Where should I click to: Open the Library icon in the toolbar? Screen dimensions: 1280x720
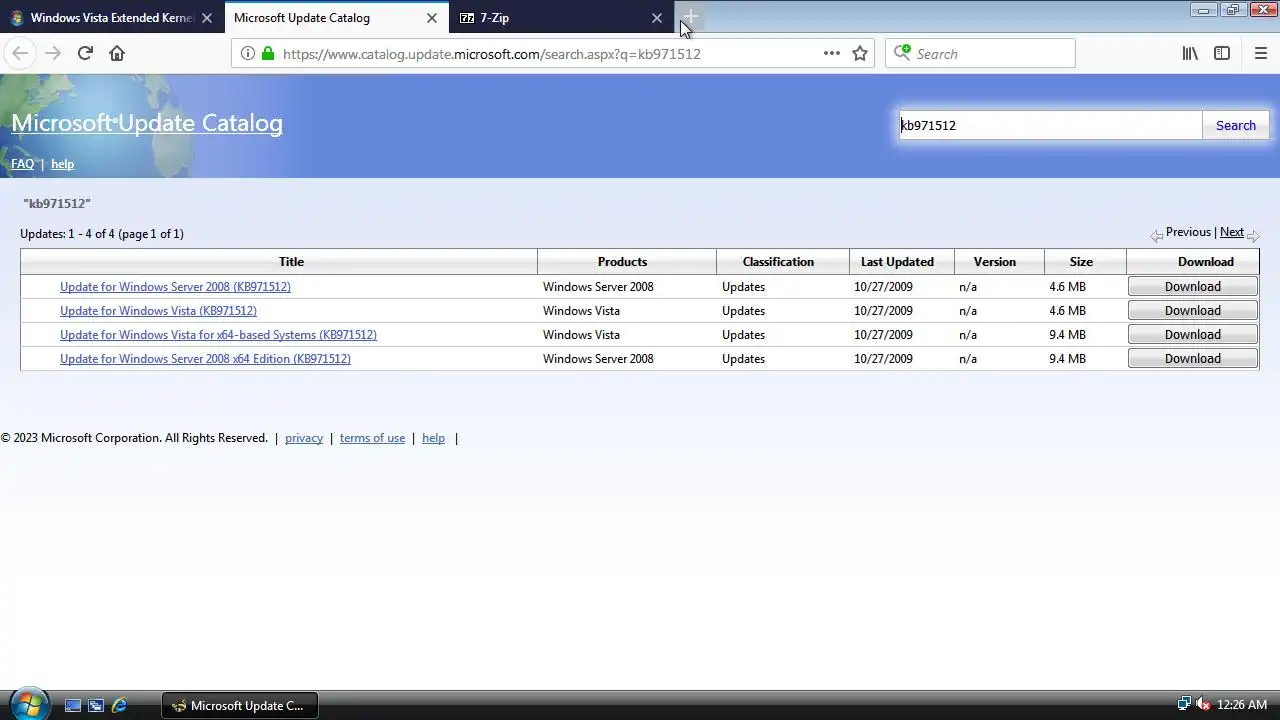1190,54
